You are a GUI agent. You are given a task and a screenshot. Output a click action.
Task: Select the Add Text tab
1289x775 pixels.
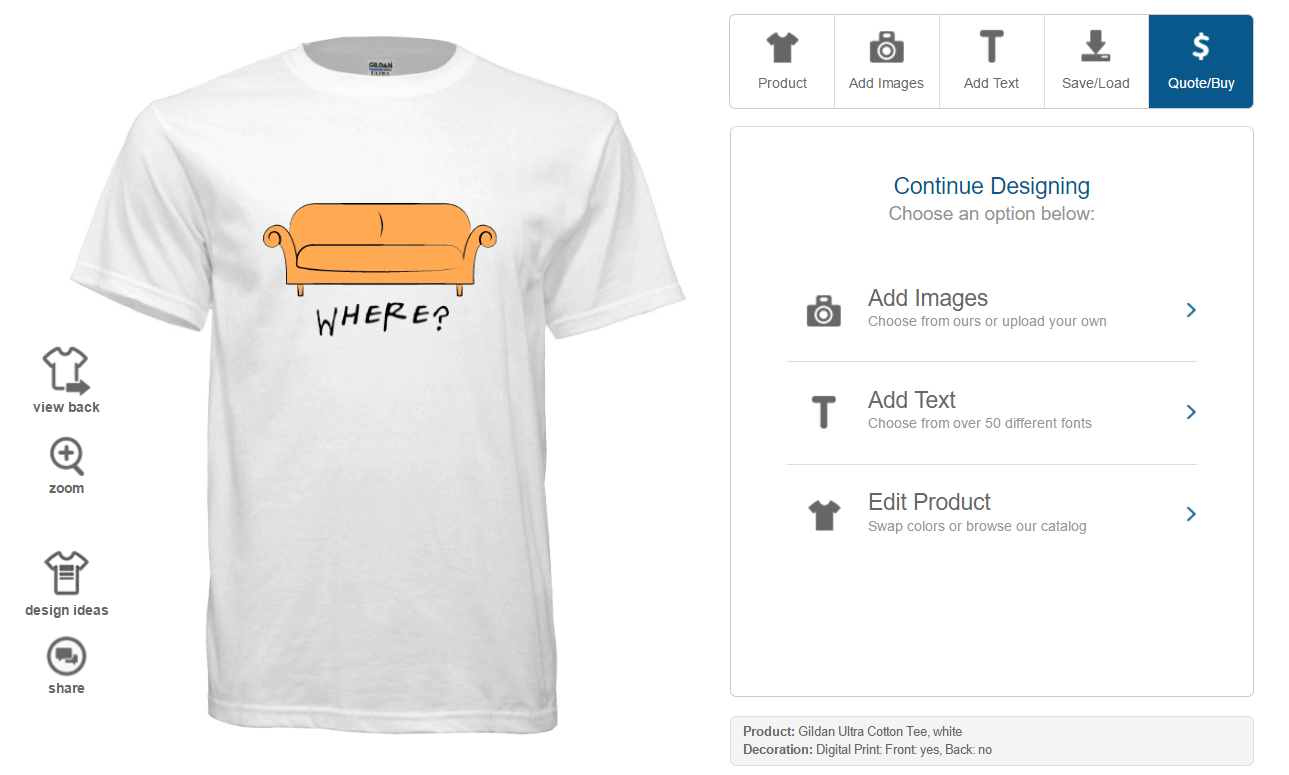click(x=992, y=61)
